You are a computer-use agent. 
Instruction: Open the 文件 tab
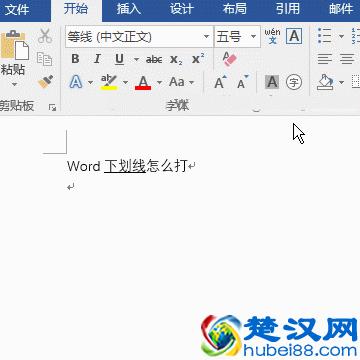click(16, 9)
